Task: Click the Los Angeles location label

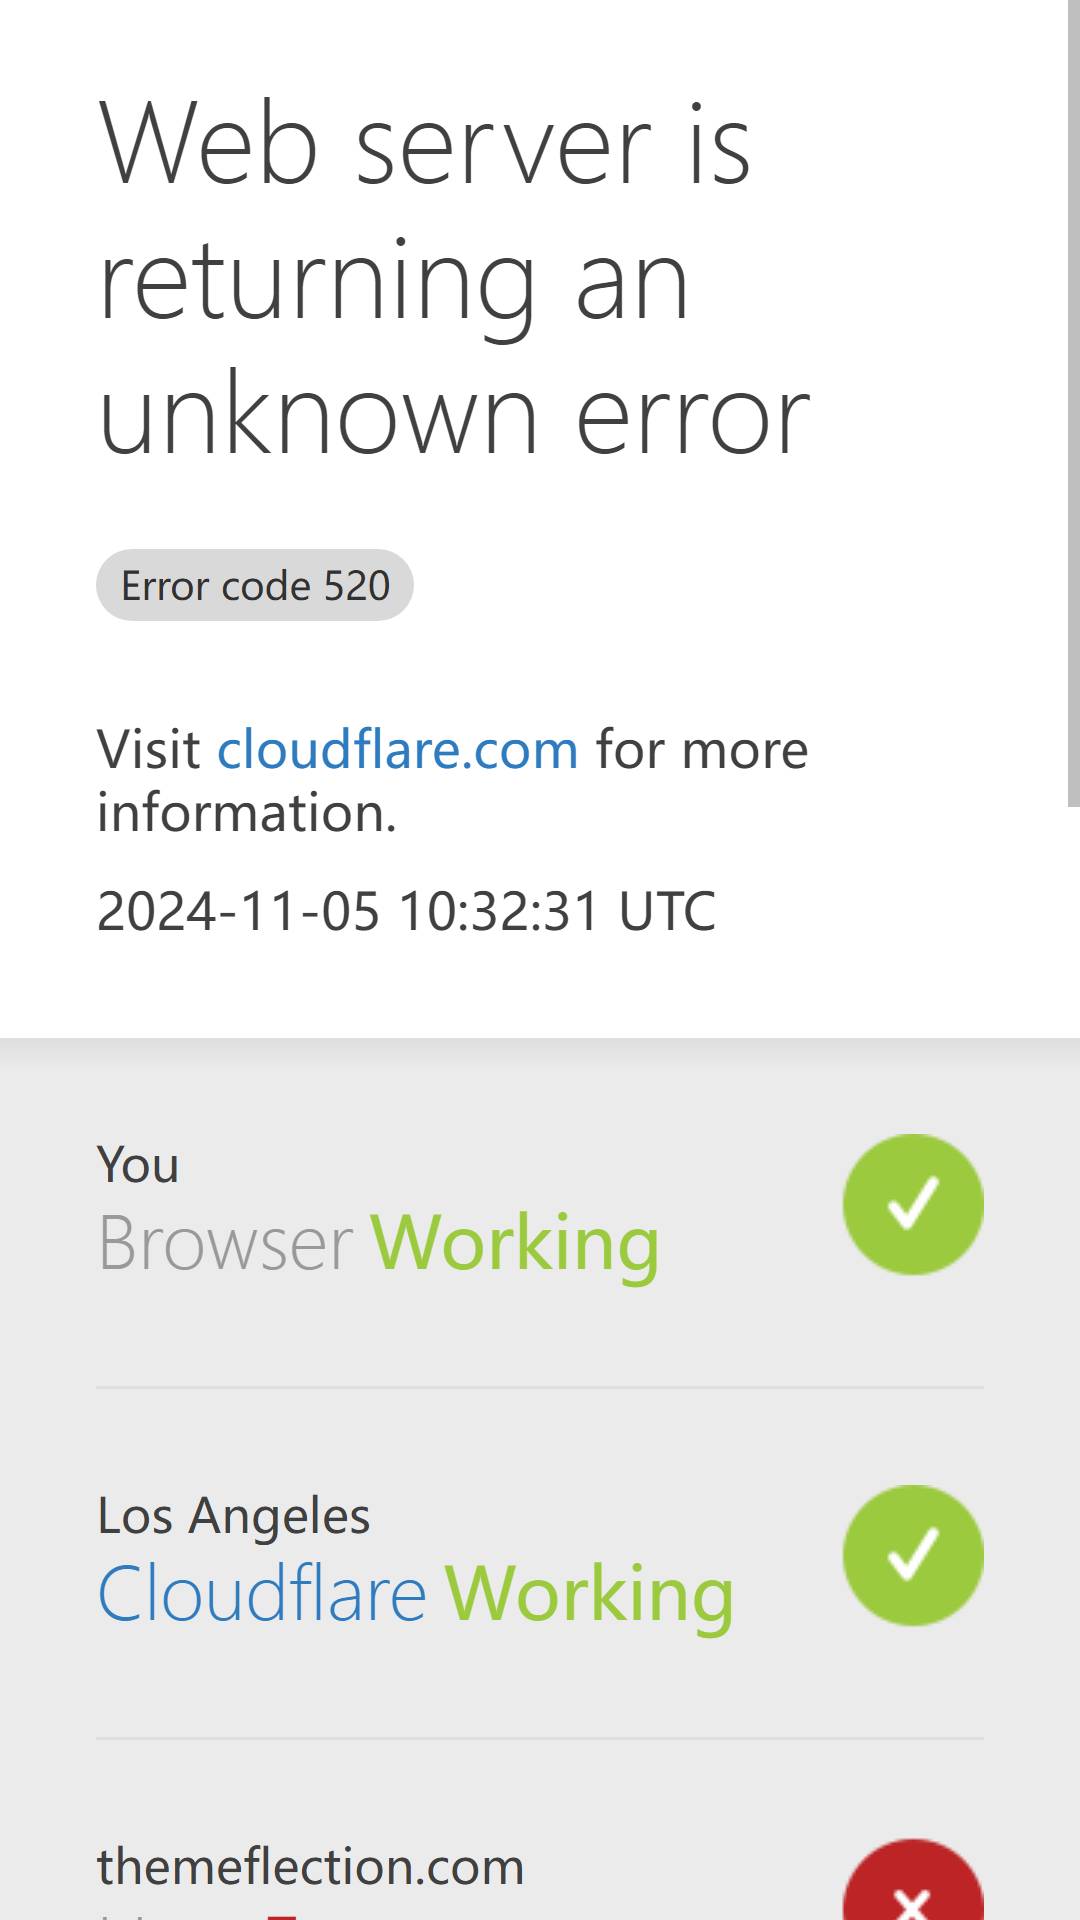Action: tap(234, 1515)
